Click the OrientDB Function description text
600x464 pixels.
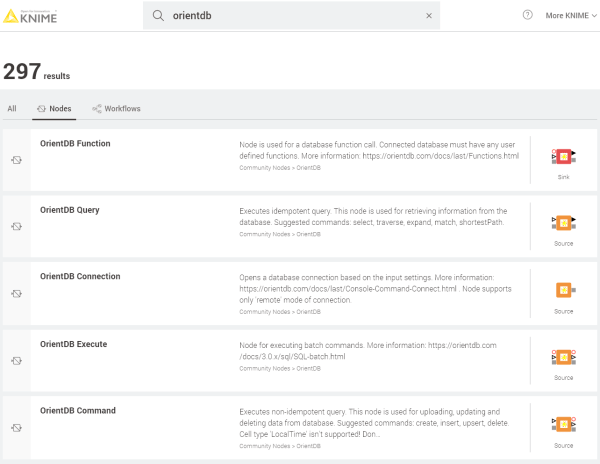coord(379,150)
